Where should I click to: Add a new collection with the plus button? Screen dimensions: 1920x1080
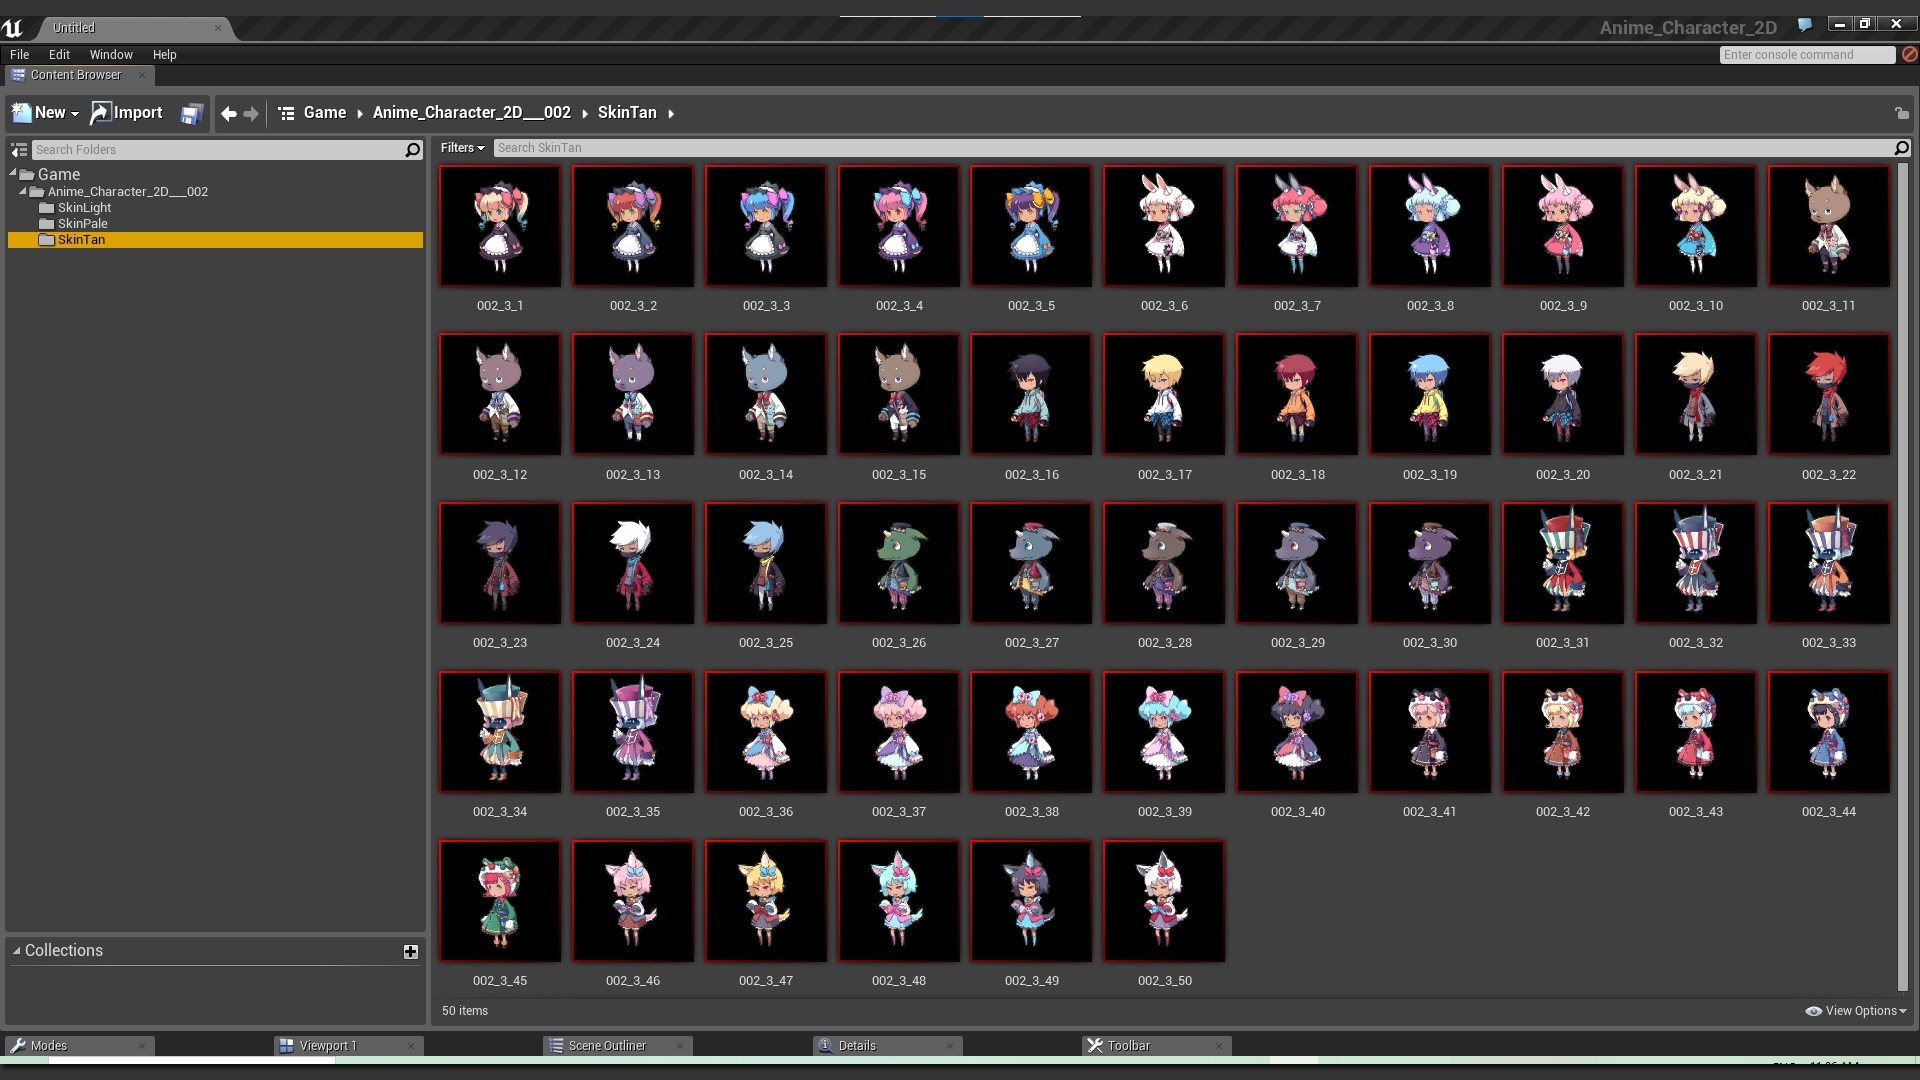pyautogui.click(x=410, y=951)
